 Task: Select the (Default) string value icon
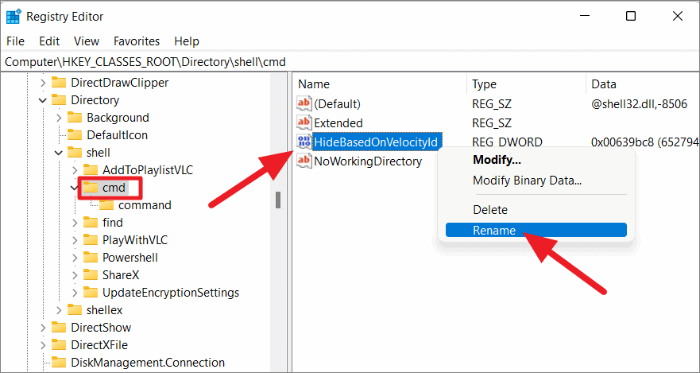pyautogui.click(x=304, y=104)
